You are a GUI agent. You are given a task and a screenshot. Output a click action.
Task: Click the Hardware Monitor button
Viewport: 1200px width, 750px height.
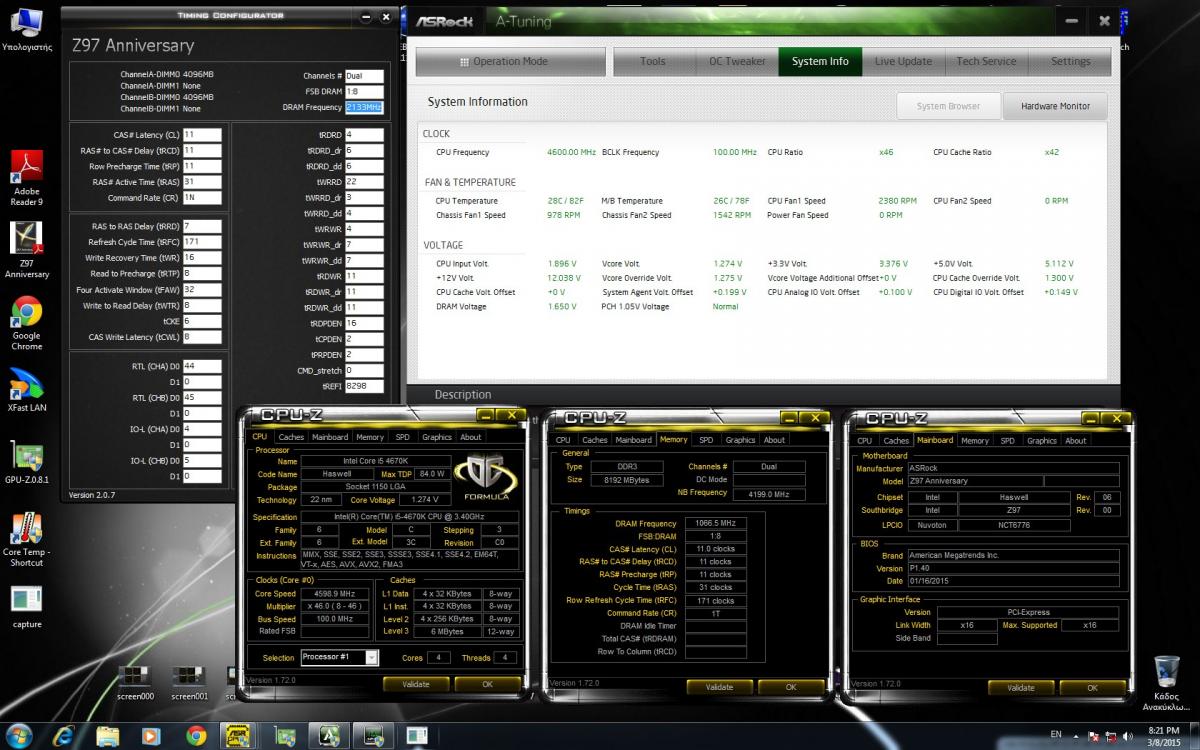[1055, 106]
